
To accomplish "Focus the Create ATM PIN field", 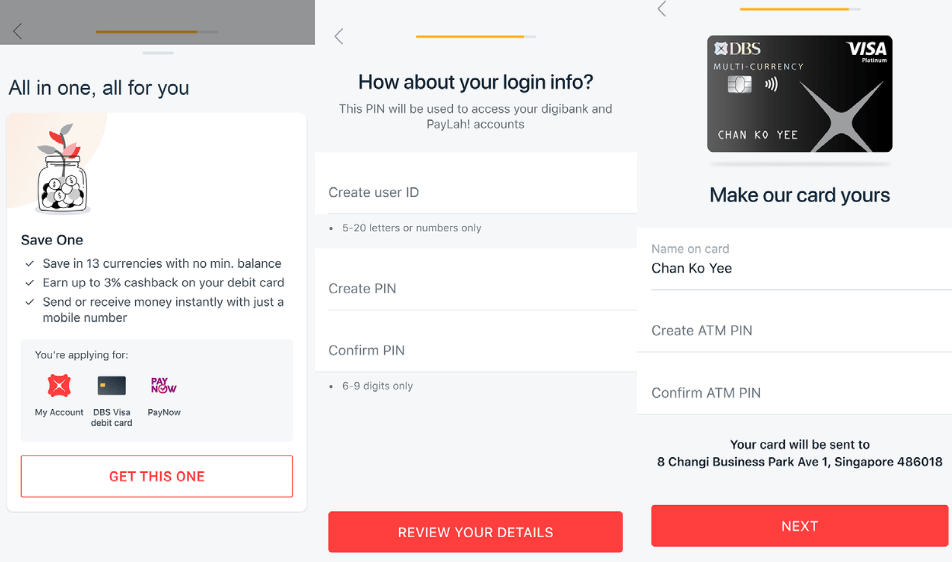I will pos(794,331).
